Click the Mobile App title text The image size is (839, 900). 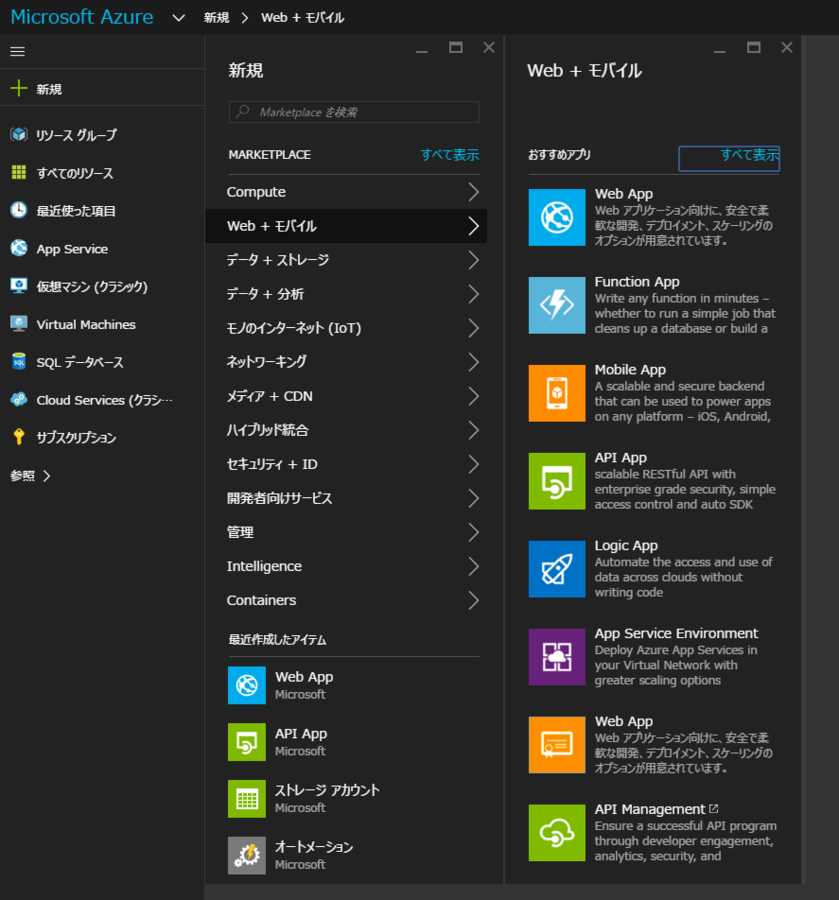point(630,370)
